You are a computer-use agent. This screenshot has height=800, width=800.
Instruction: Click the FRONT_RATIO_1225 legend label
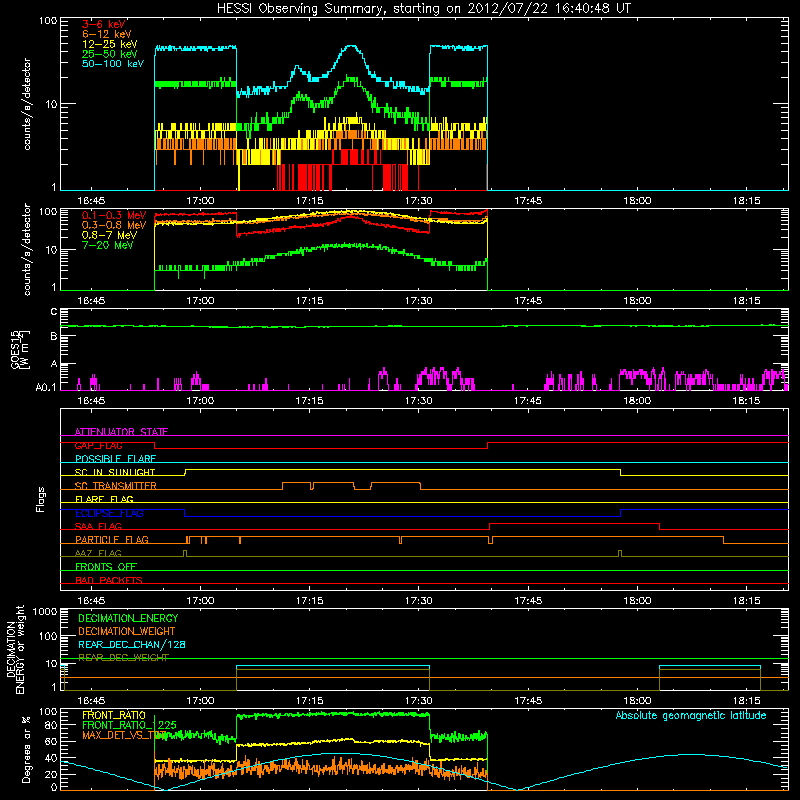tap(129, 725)
